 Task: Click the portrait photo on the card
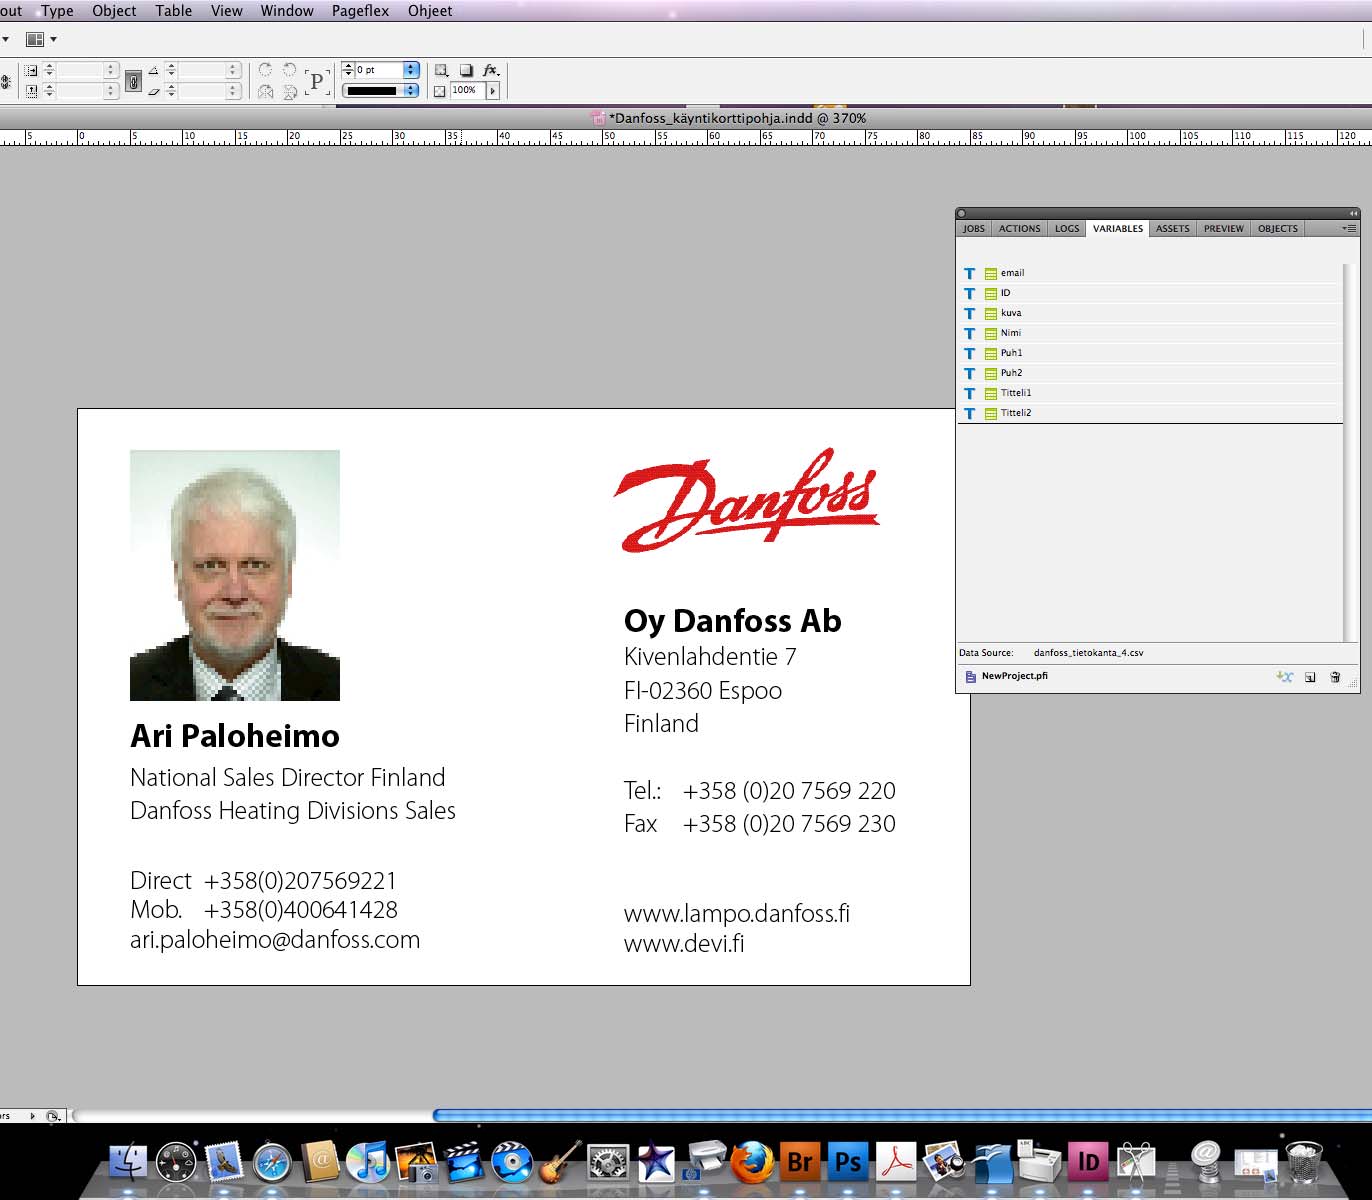coord(235,575)
